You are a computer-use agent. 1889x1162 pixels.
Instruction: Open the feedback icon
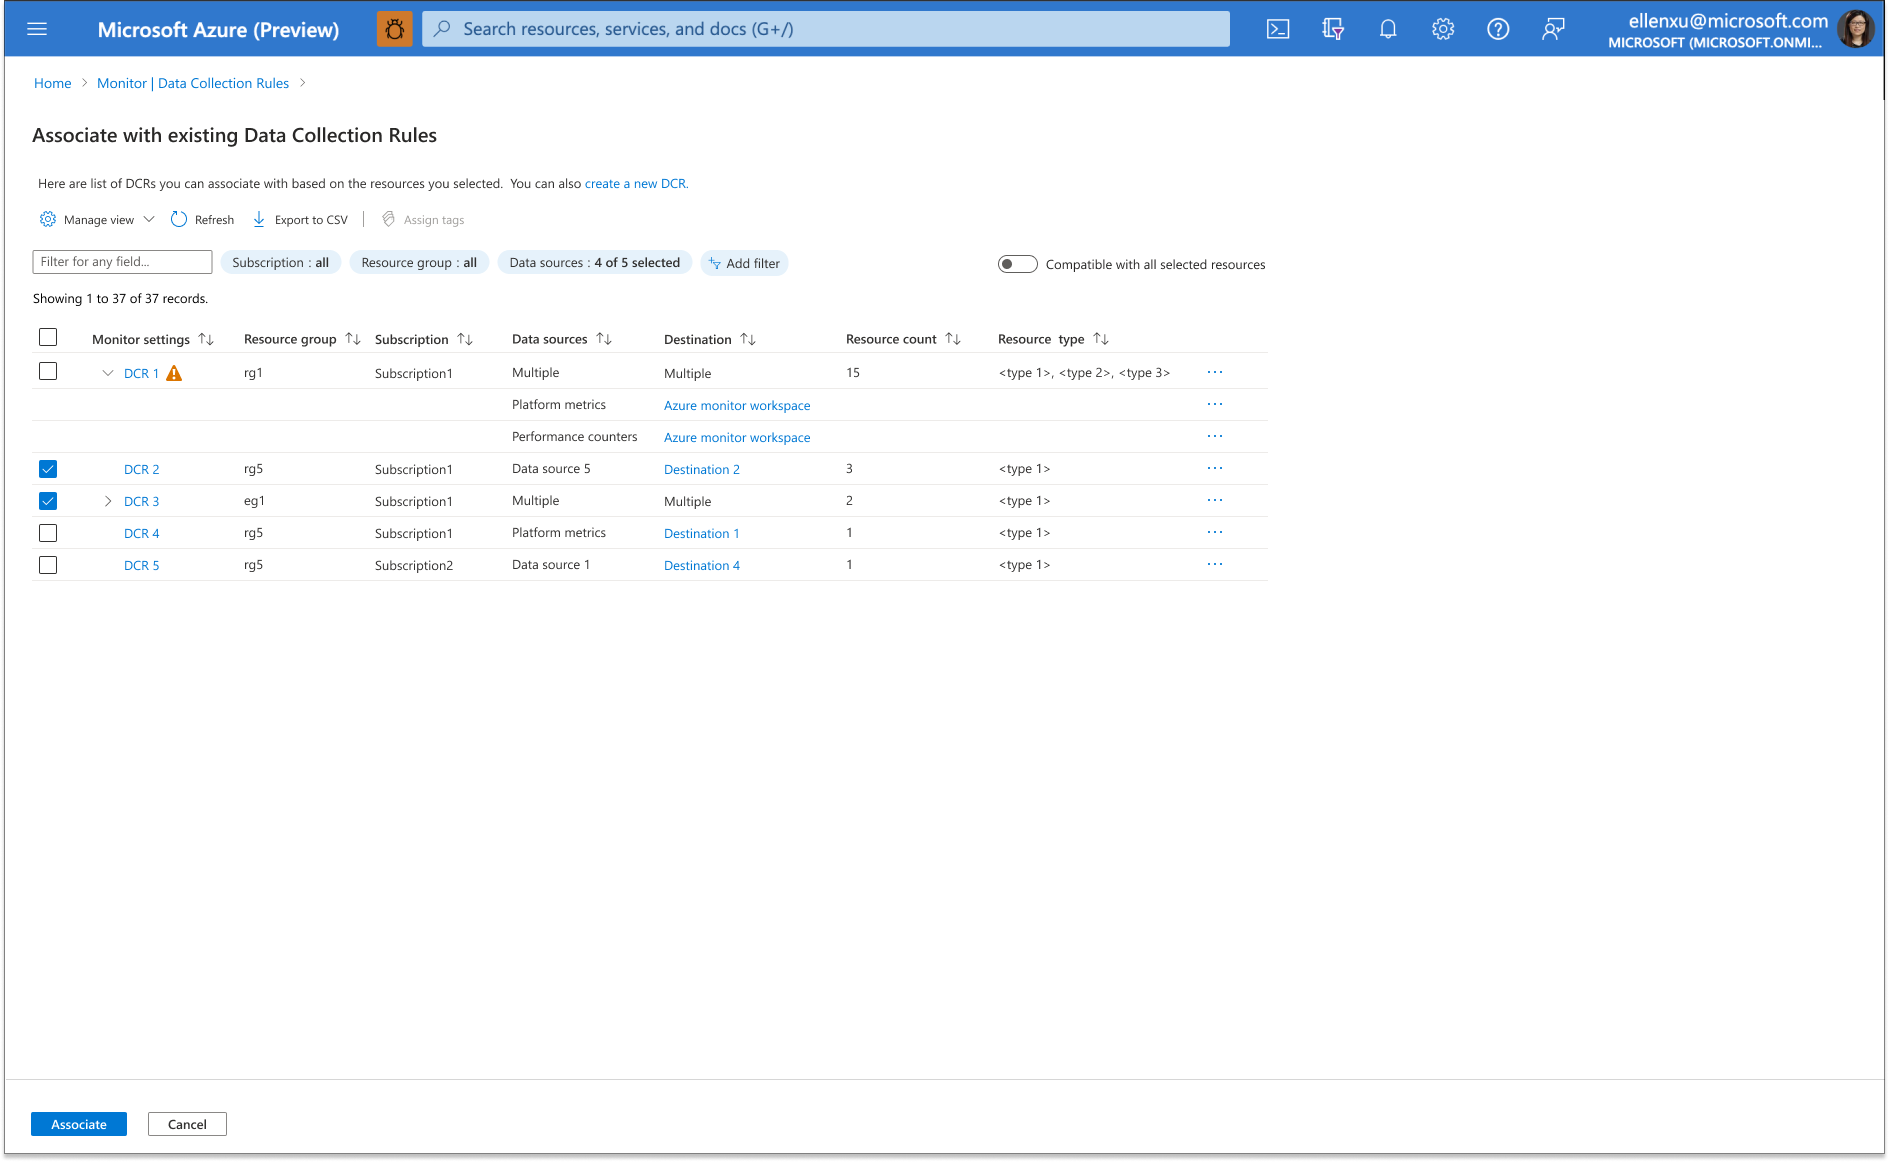(x=1553, y=29)
